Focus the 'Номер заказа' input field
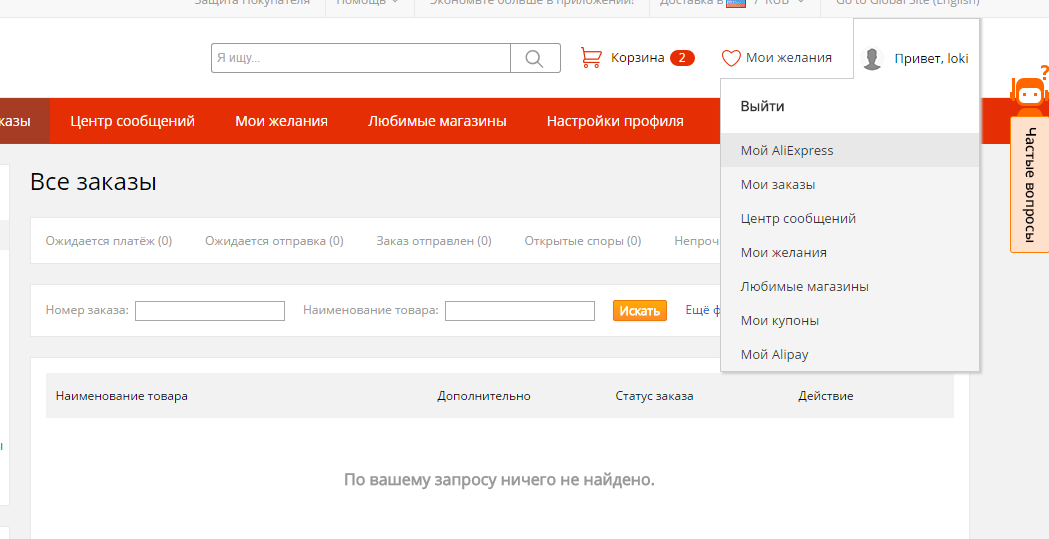The width and height of the screenshot is (1049, 539). click(x=210, y=311)
